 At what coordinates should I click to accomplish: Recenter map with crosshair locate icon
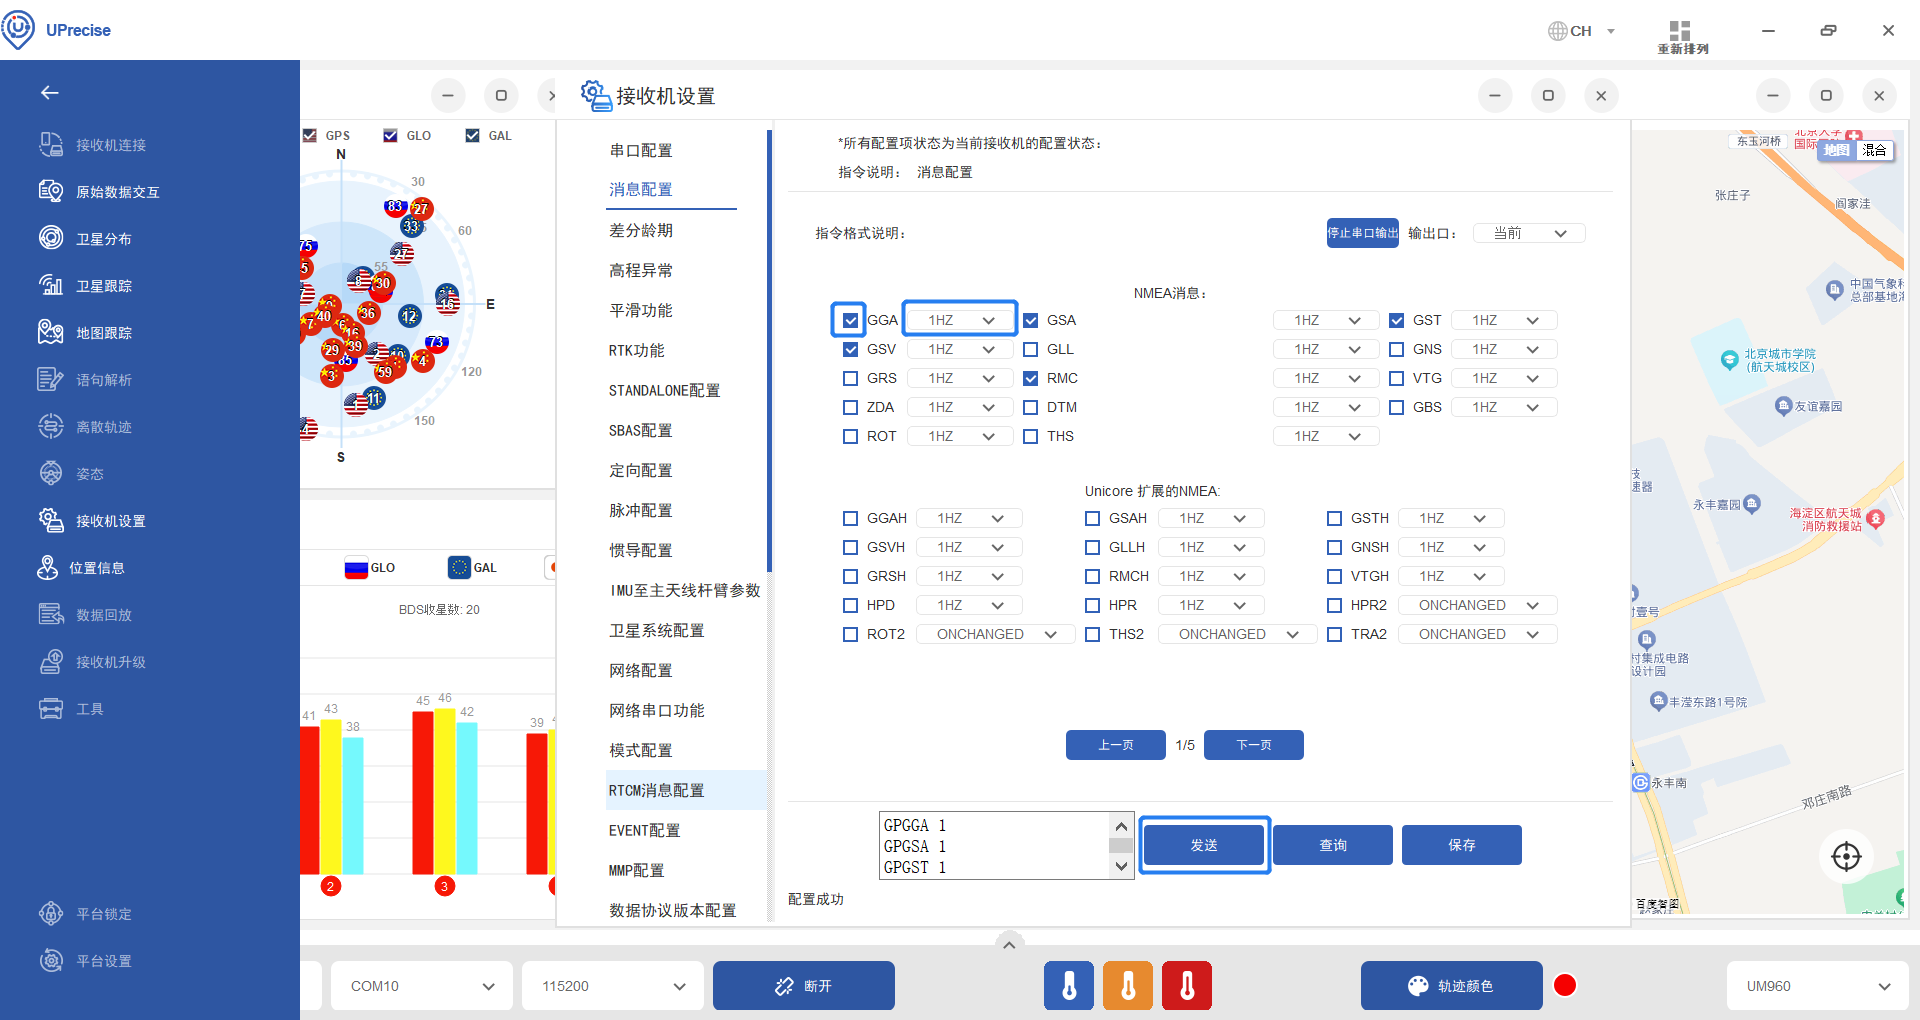click(1845, 856)
